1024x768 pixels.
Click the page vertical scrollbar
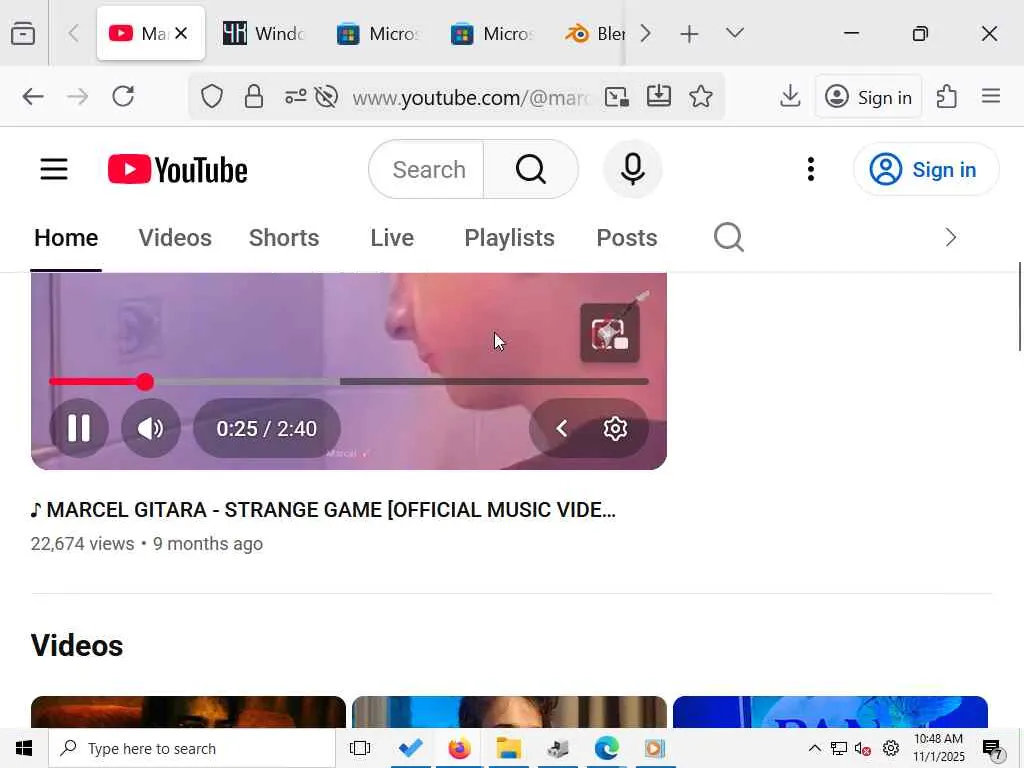pos(1019,307)
